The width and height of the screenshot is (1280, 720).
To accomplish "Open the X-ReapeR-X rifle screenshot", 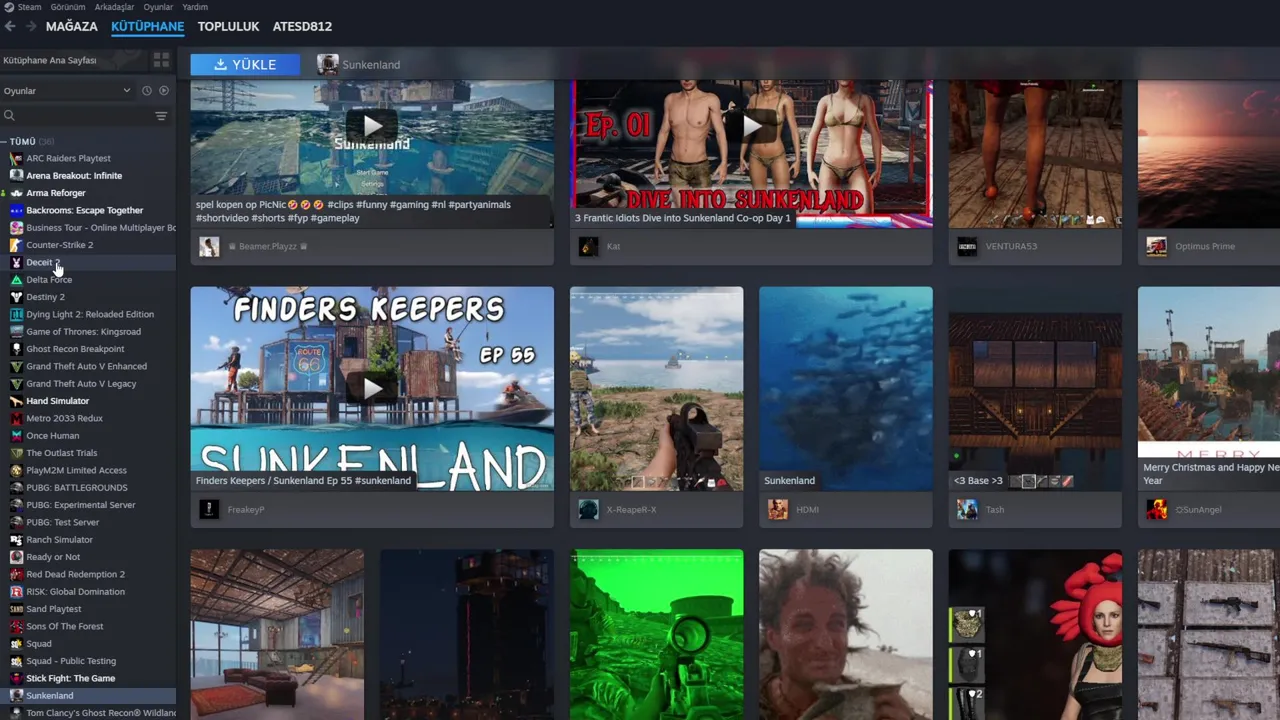I will pos(657,389).
